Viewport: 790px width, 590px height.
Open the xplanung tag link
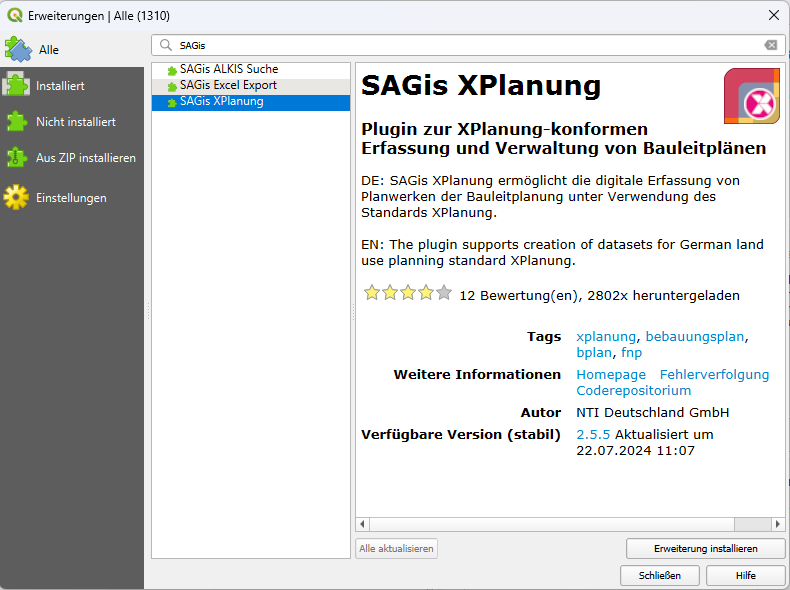click(x=606, y=337)
